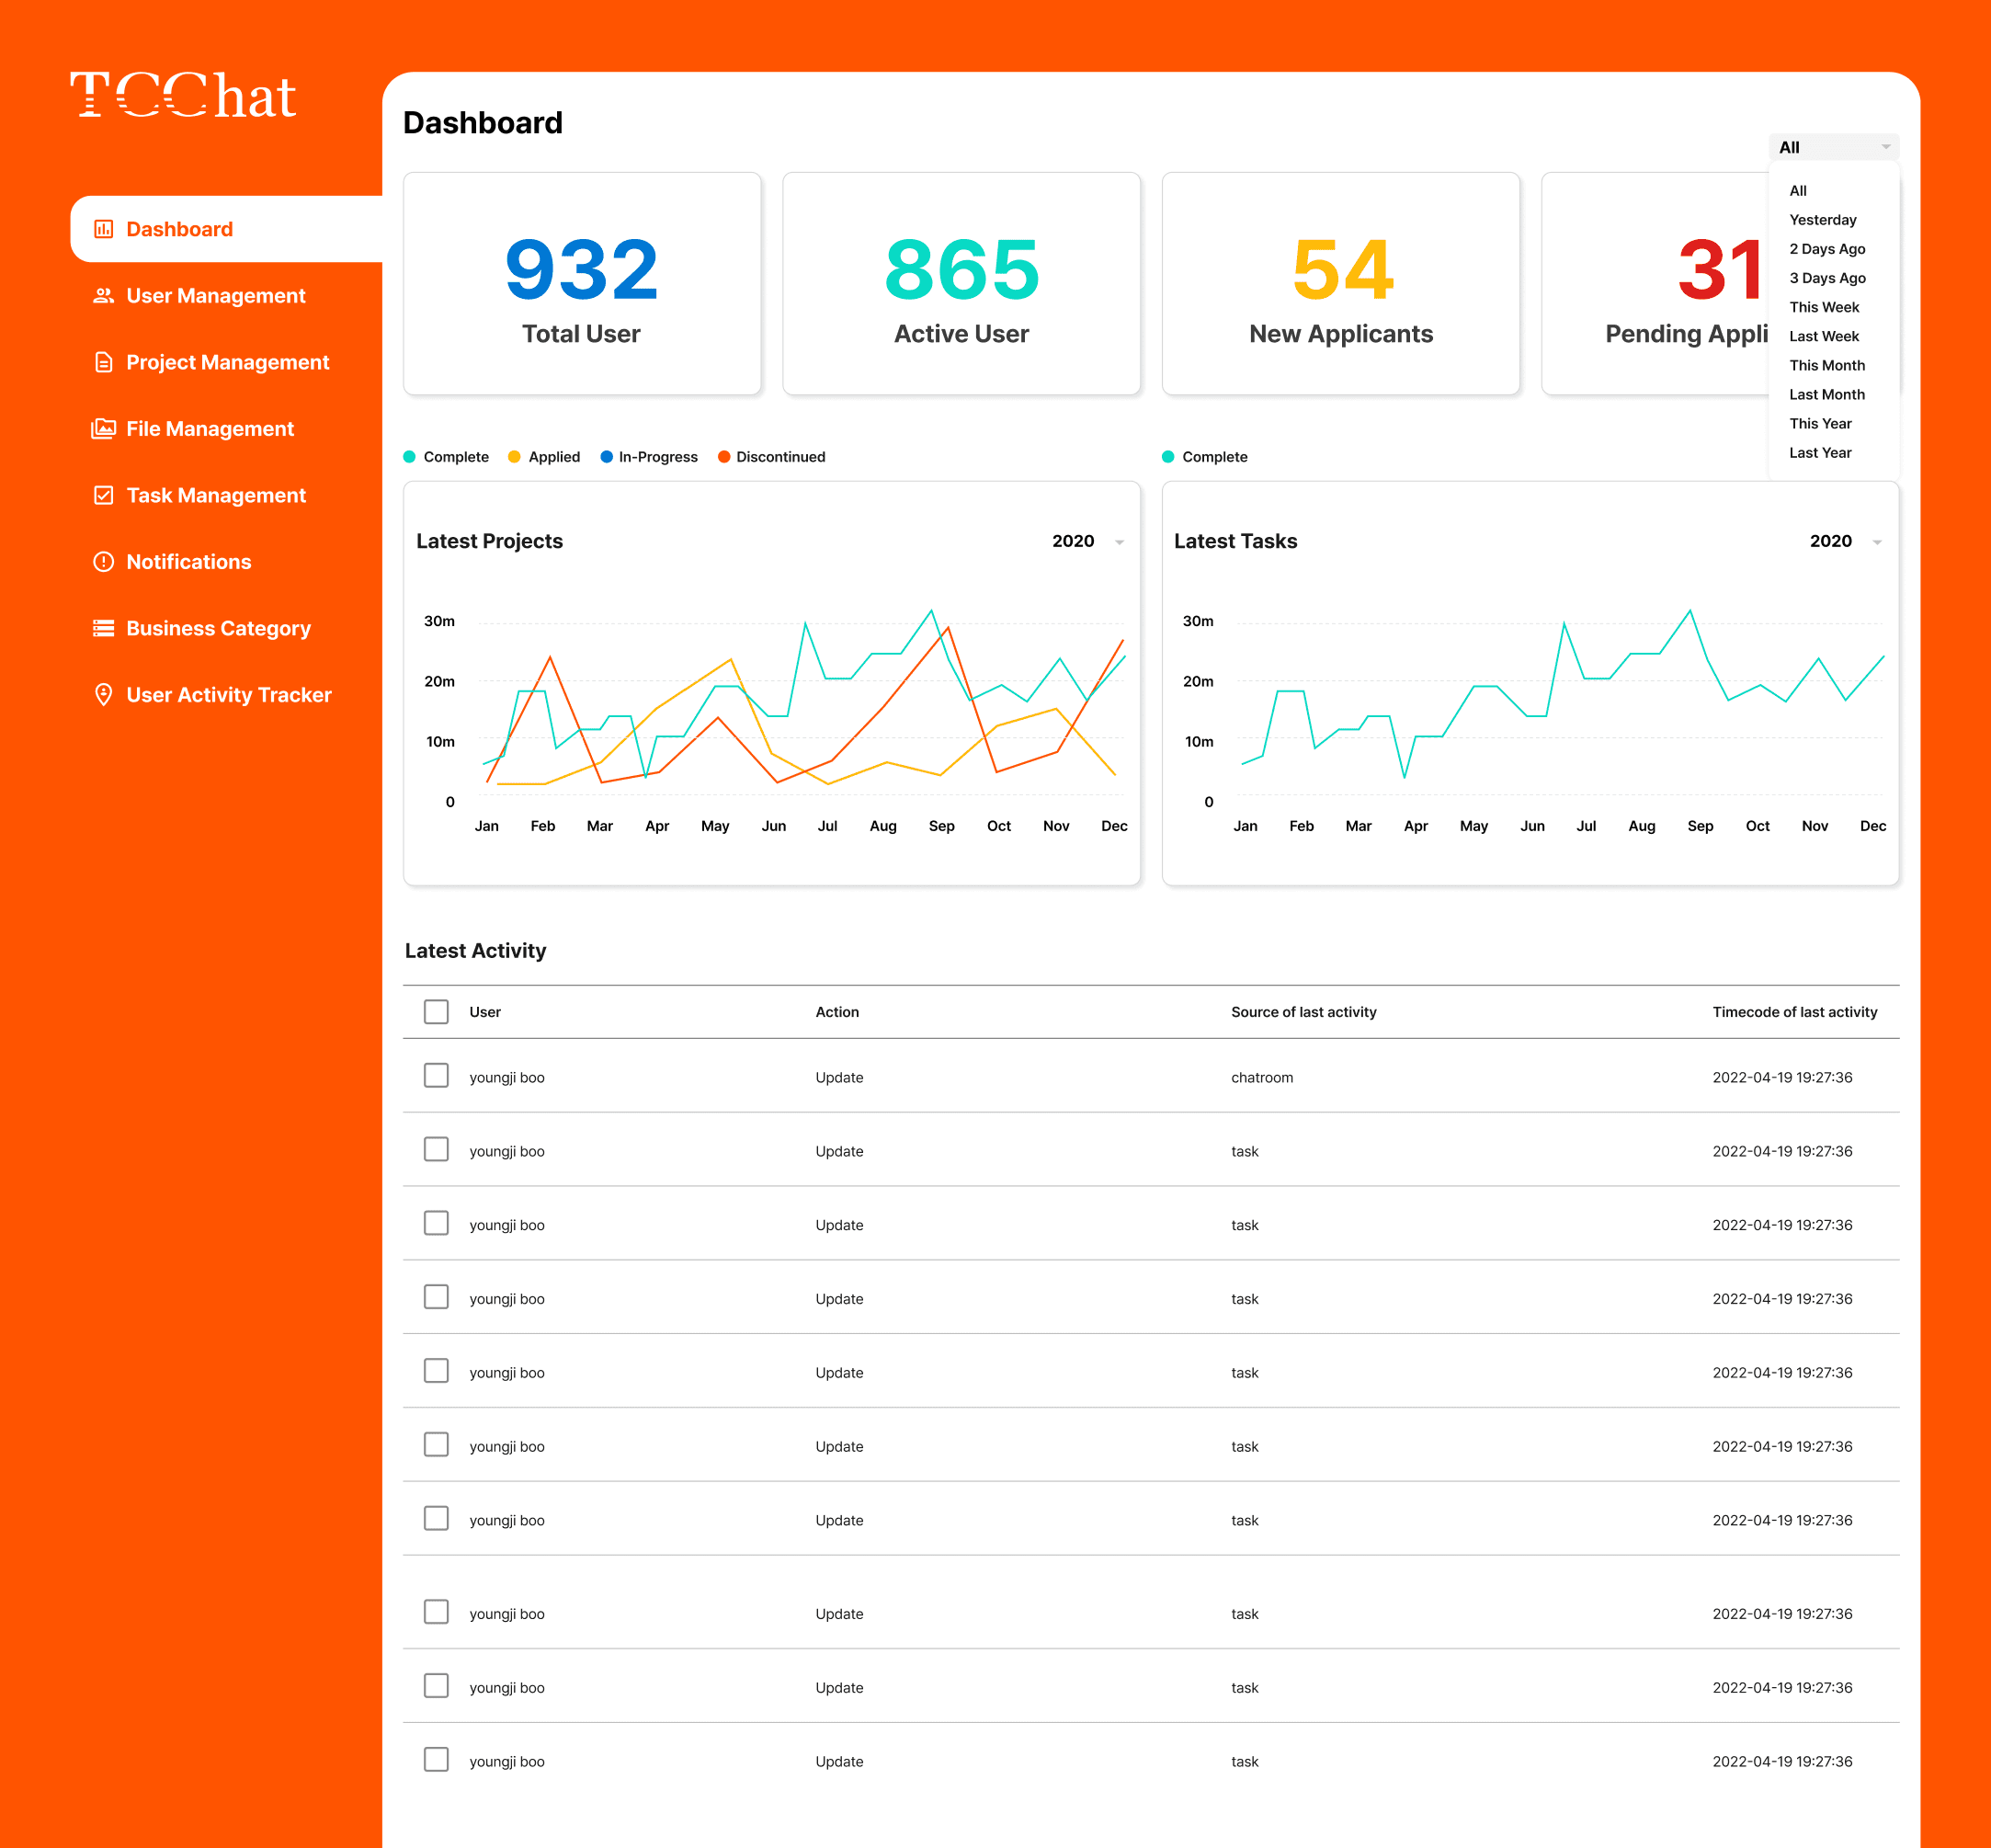The width and height of the screenshot is (1991, 1848).
Task: Check the checkbox on the last activity row
Action: click(436, 1759)
